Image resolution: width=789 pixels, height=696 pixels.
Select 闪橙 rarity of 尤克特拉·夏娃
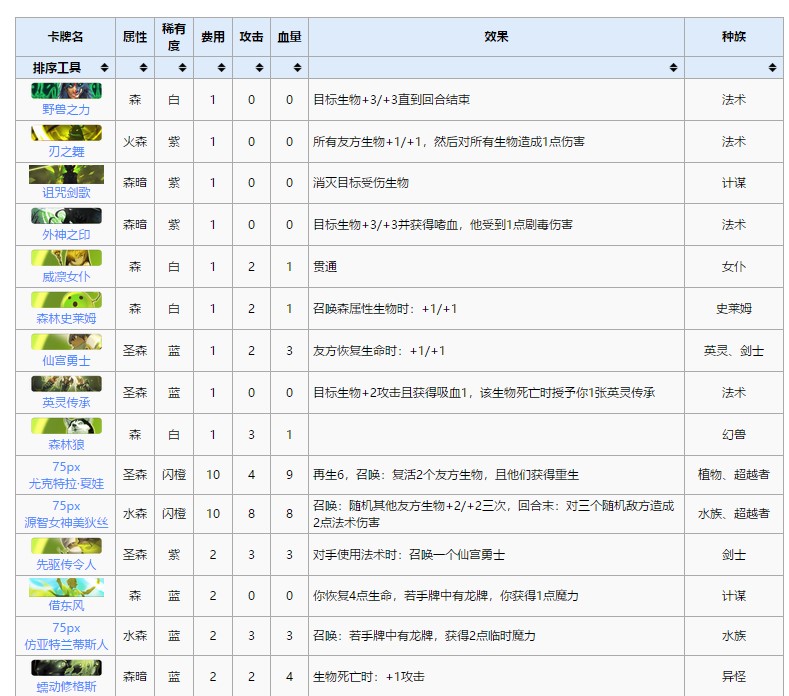click(174, 475)
